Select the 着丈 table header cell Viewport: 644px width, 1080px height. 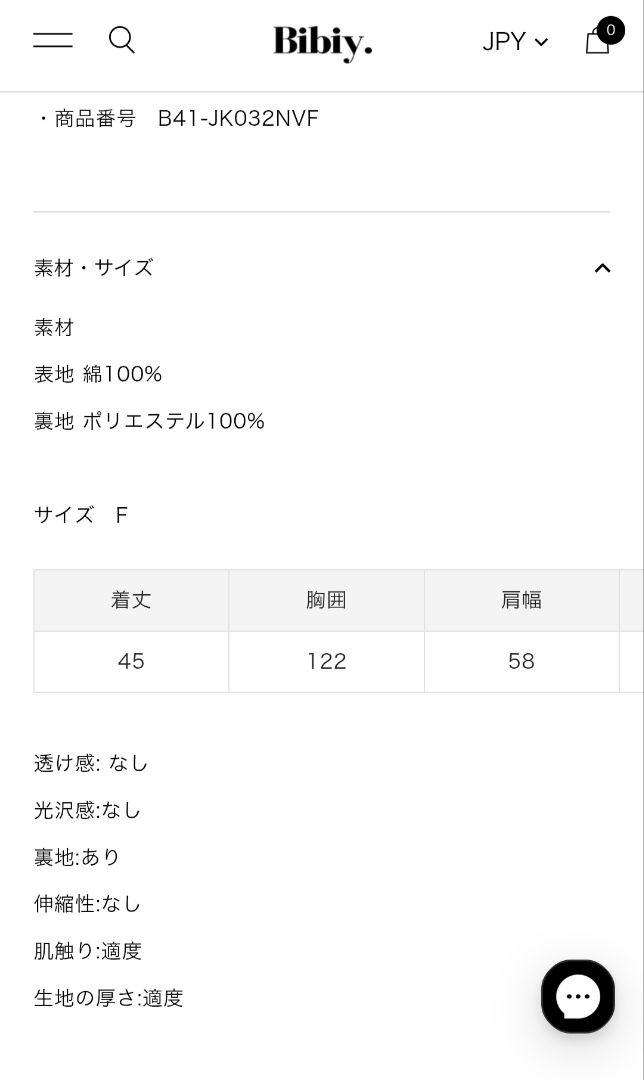click(131, 600)
